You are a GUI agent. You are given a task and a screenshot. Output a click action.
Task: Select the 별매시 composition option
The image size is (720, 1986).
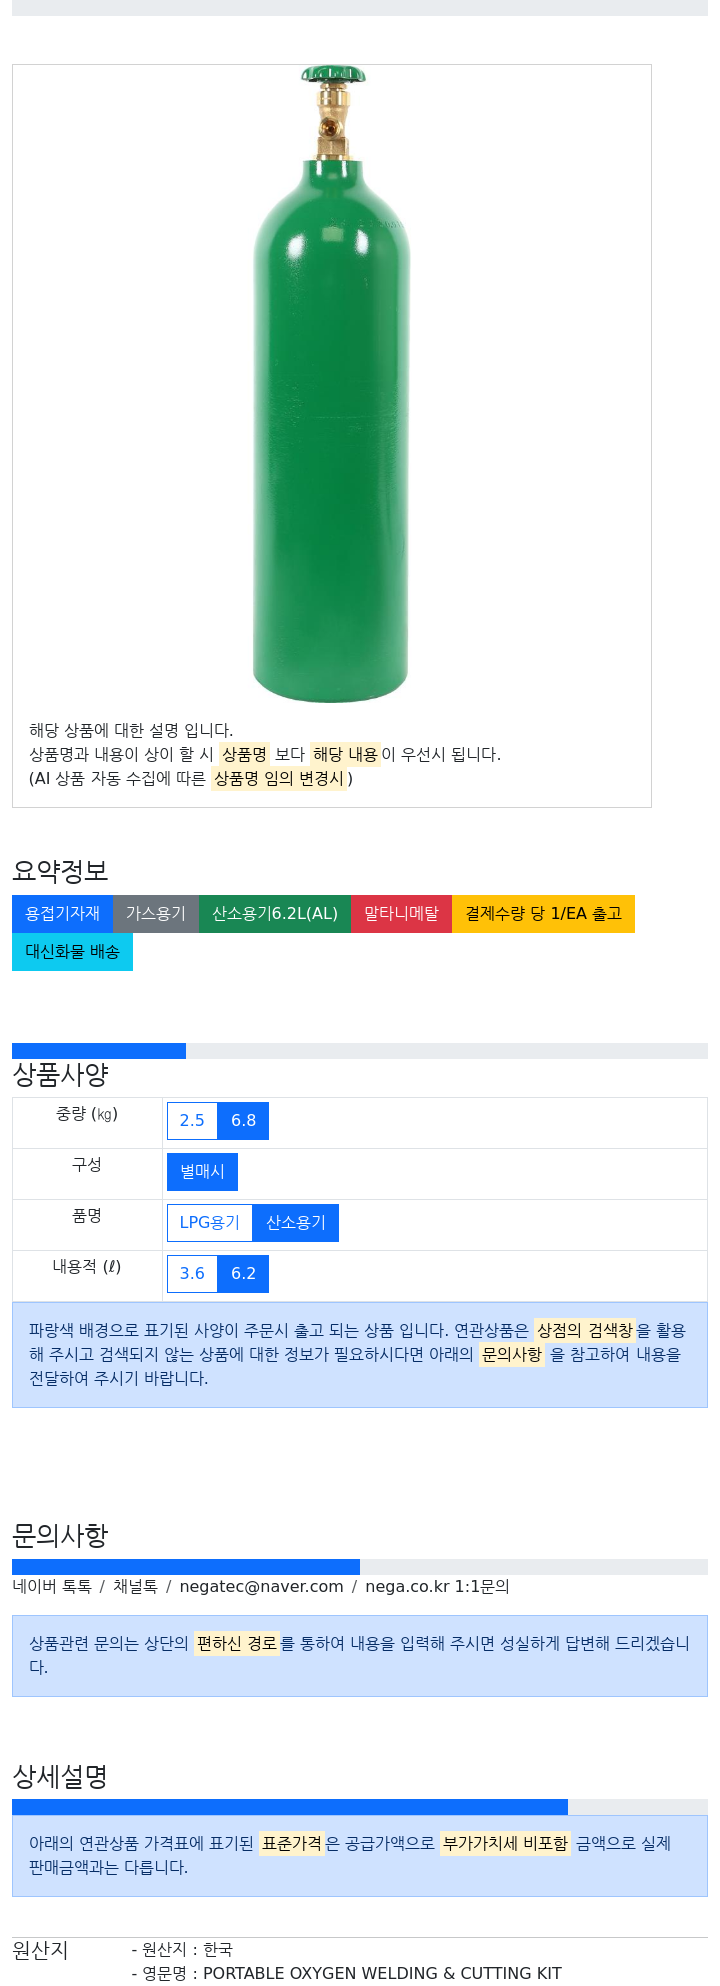tap(202, 1172)
